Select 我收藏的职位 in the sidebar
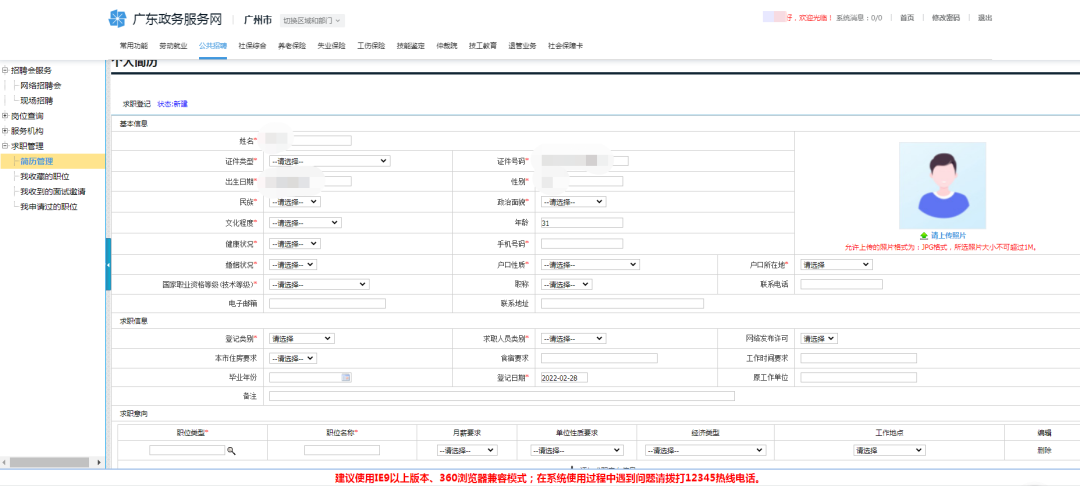 pos(52,176)
